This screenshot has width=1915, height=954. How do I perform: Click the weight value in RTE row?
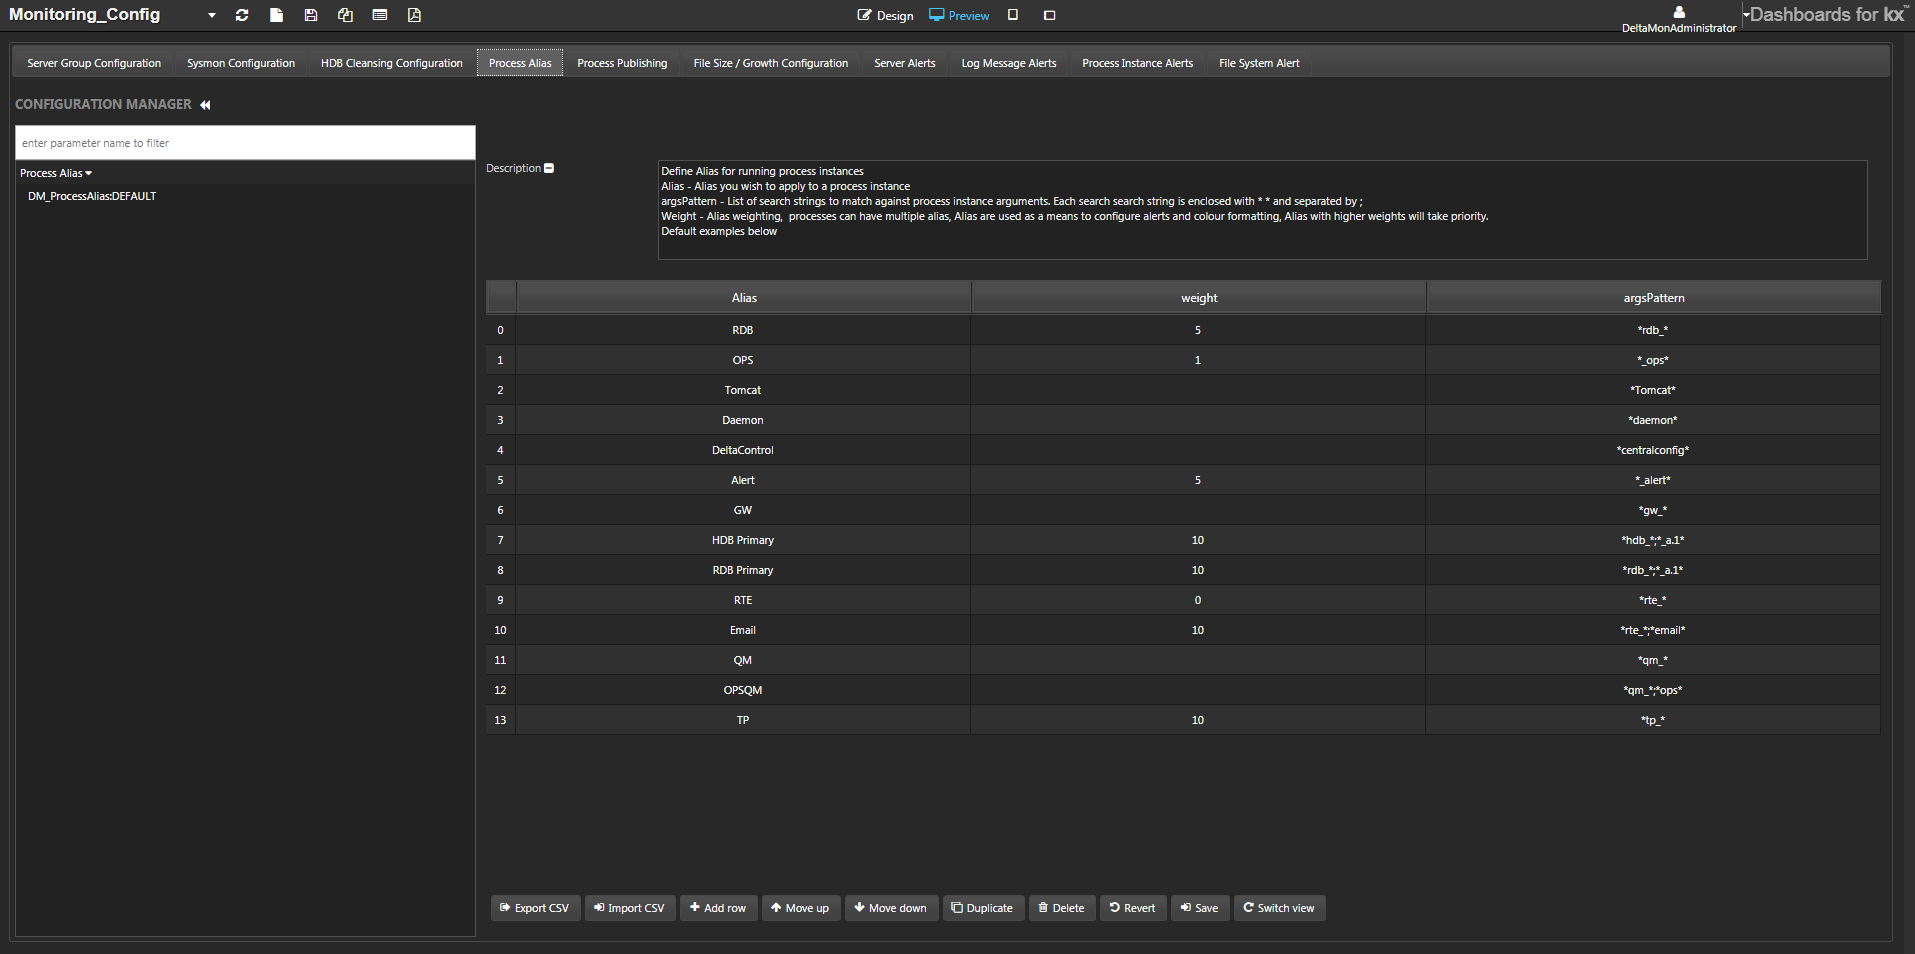pyautogui.click(x=1198, y=600)
